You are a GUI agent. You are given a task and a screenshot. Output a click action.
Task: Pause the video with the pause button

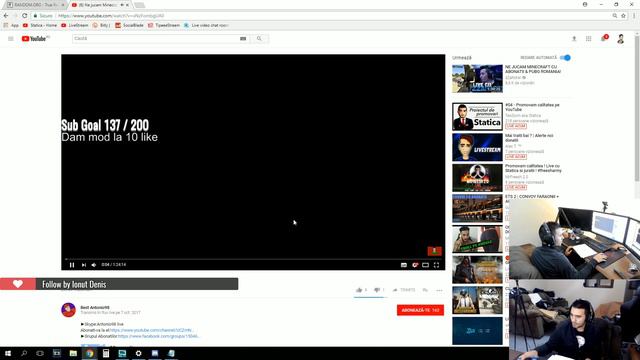[72, 265]
